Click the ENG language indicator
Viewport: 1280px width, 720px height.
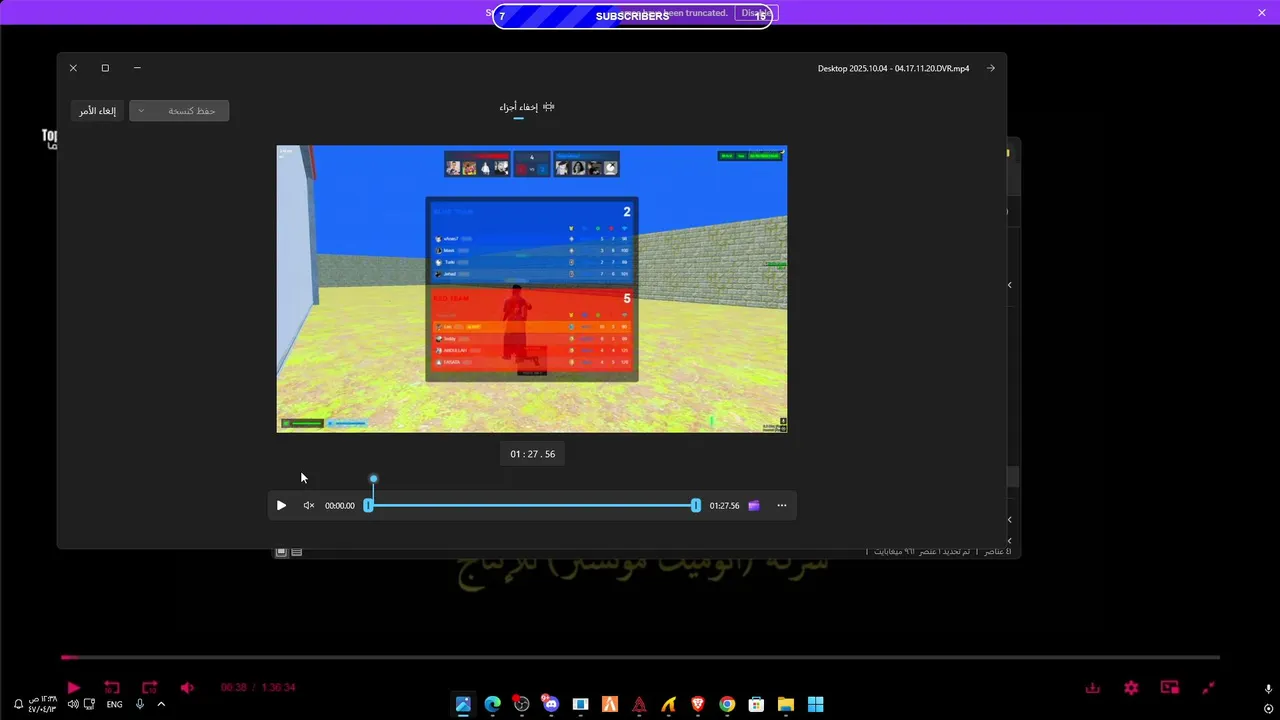tap(115, 704)
